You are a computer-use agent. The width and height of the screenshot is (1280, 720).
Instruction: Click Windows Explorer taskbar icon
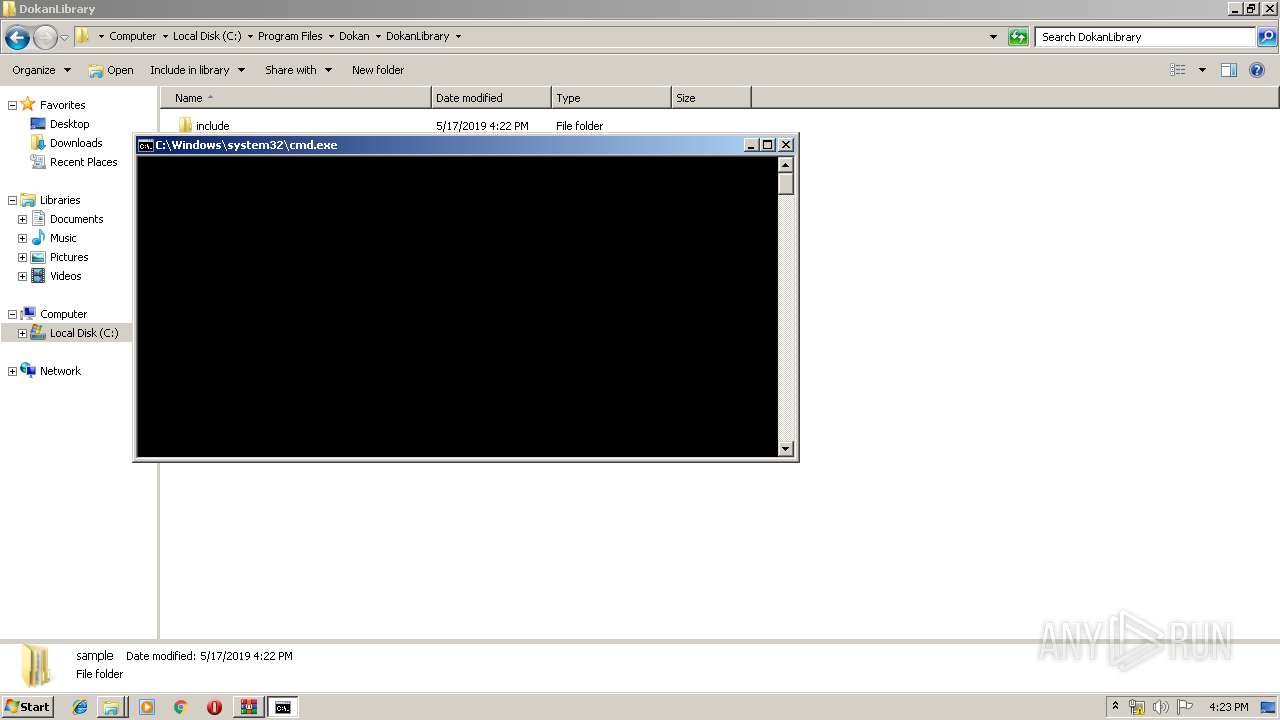111,707
